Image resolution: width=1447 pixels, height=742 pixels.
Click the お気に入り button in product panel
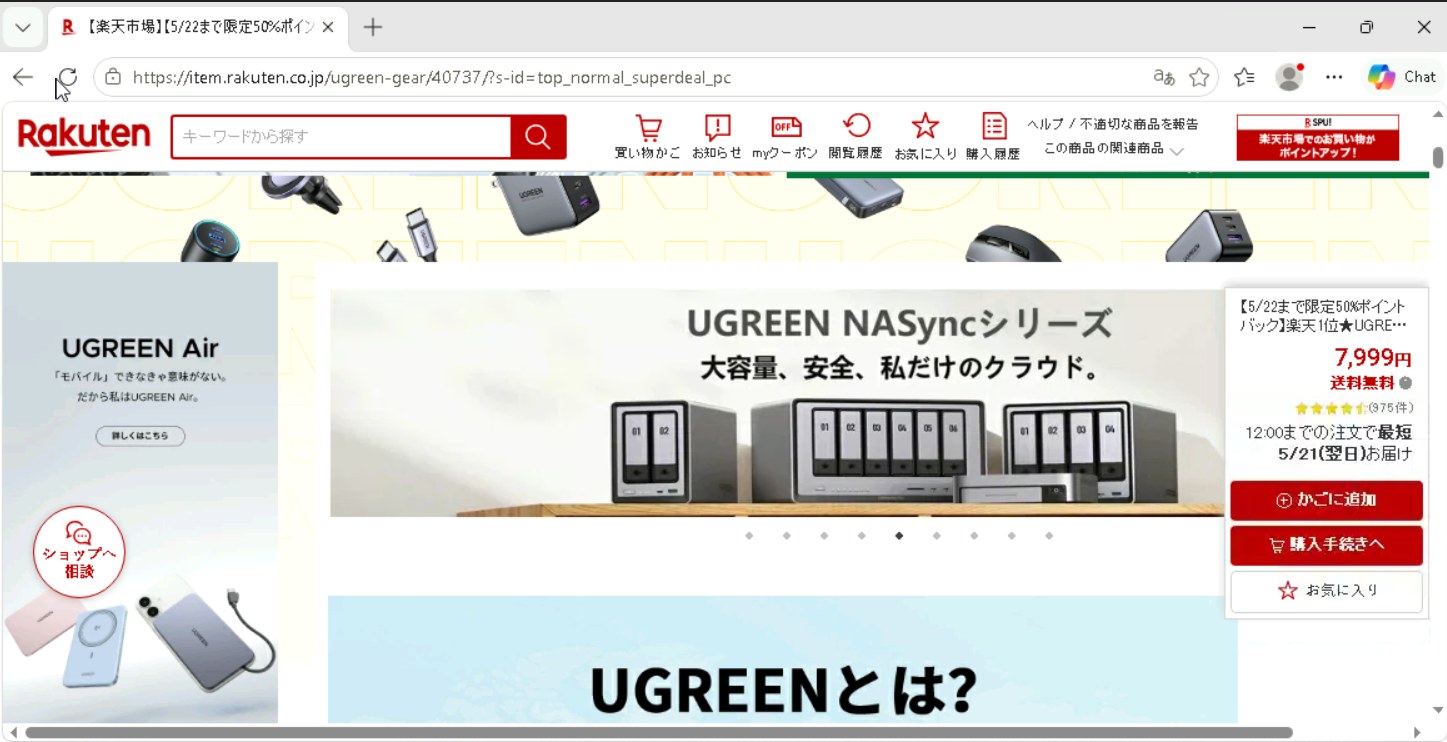(x=1326, y=591)
